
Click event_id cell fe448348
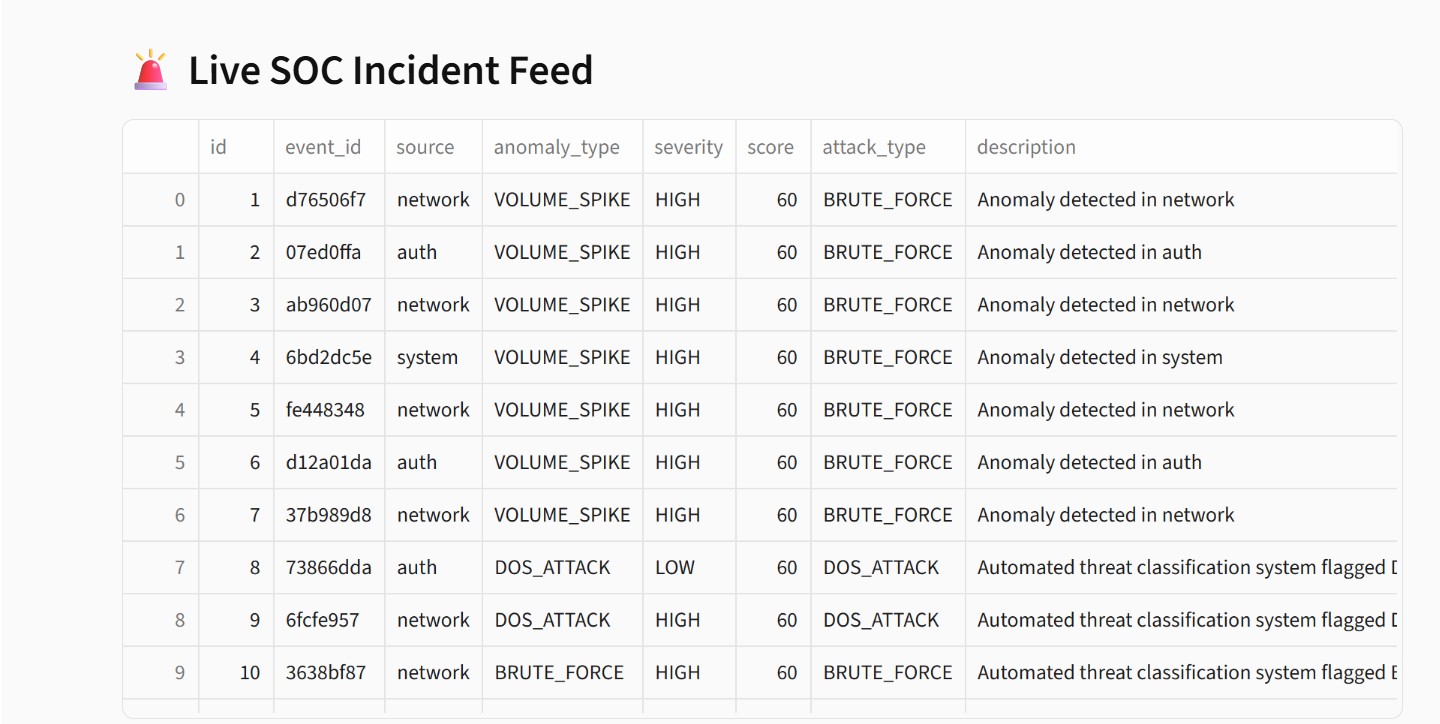coord(329,410)
